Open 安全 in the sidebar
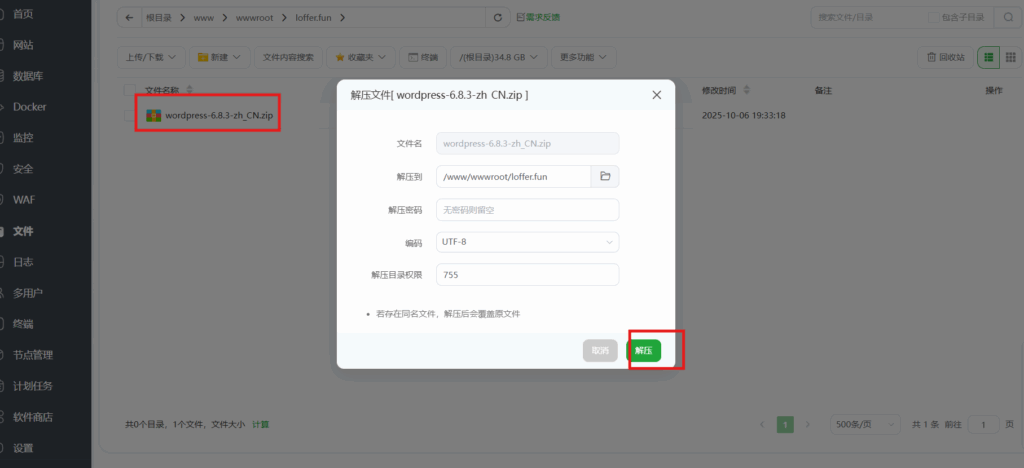 24,168
